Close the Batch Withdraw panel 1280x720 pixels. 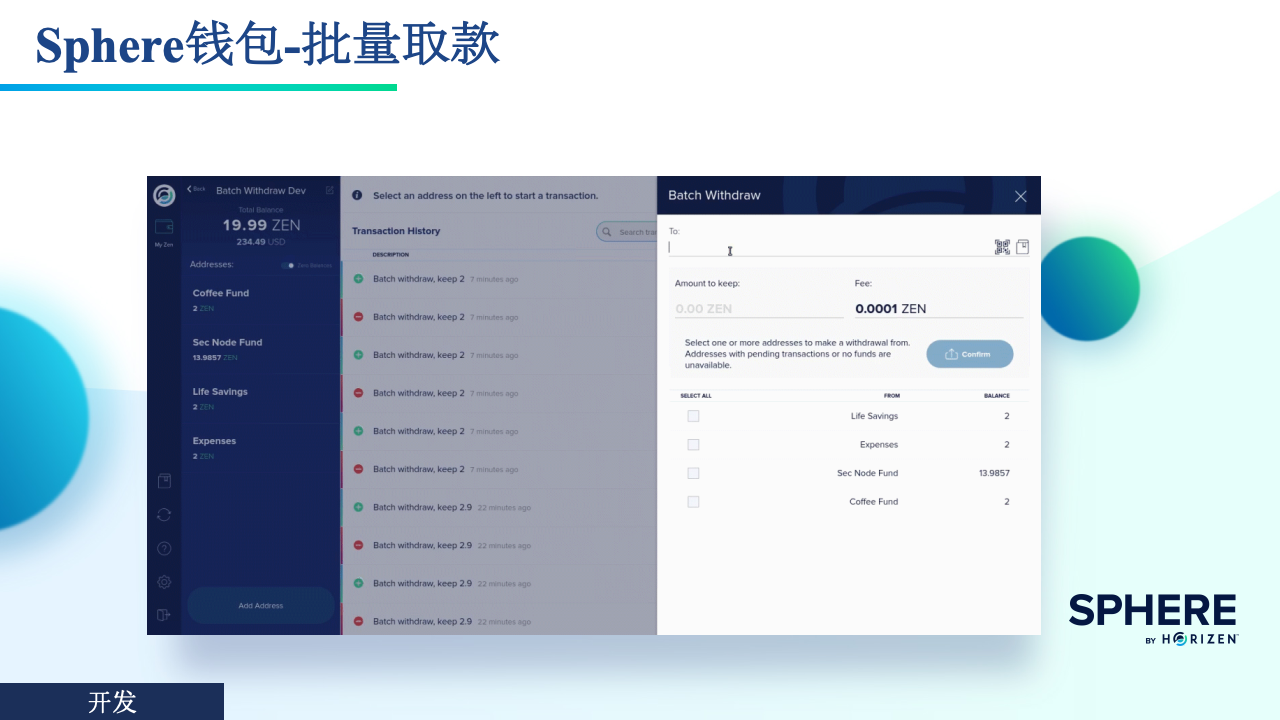pyautogui.click(x=1020, y=196)
